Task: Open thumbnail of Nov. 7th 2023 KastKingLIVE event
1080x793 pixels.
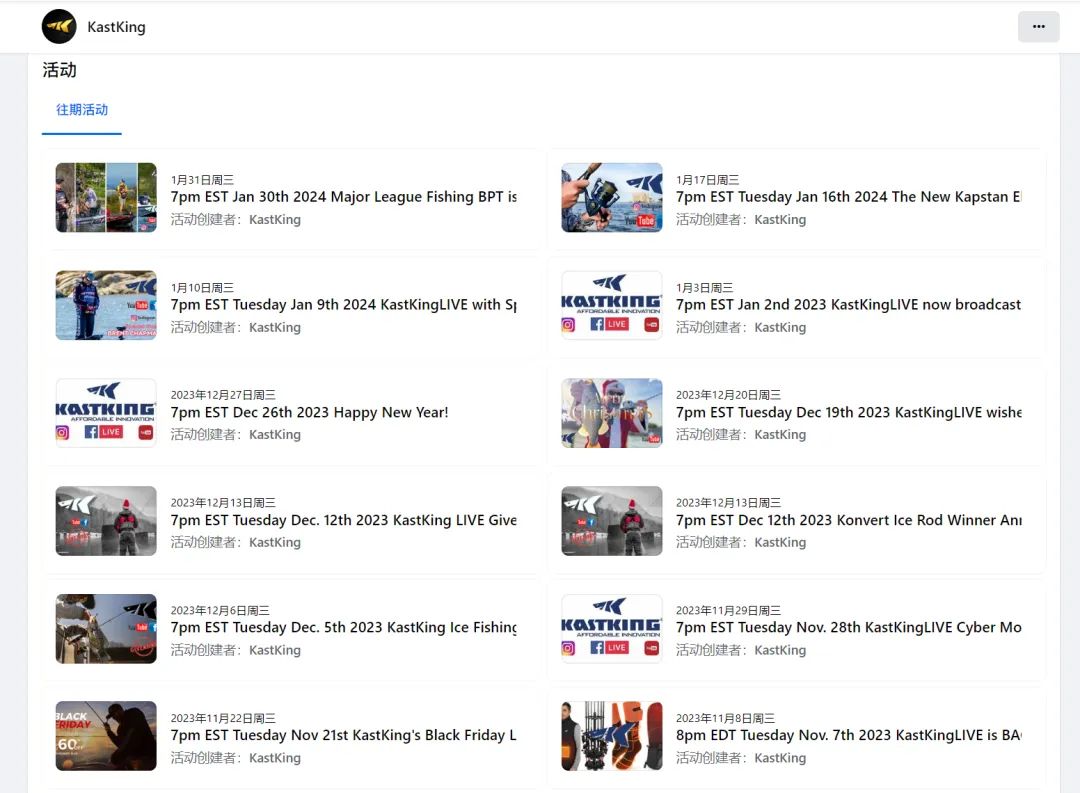Action: pyautogui.click(x=612, y=736)
